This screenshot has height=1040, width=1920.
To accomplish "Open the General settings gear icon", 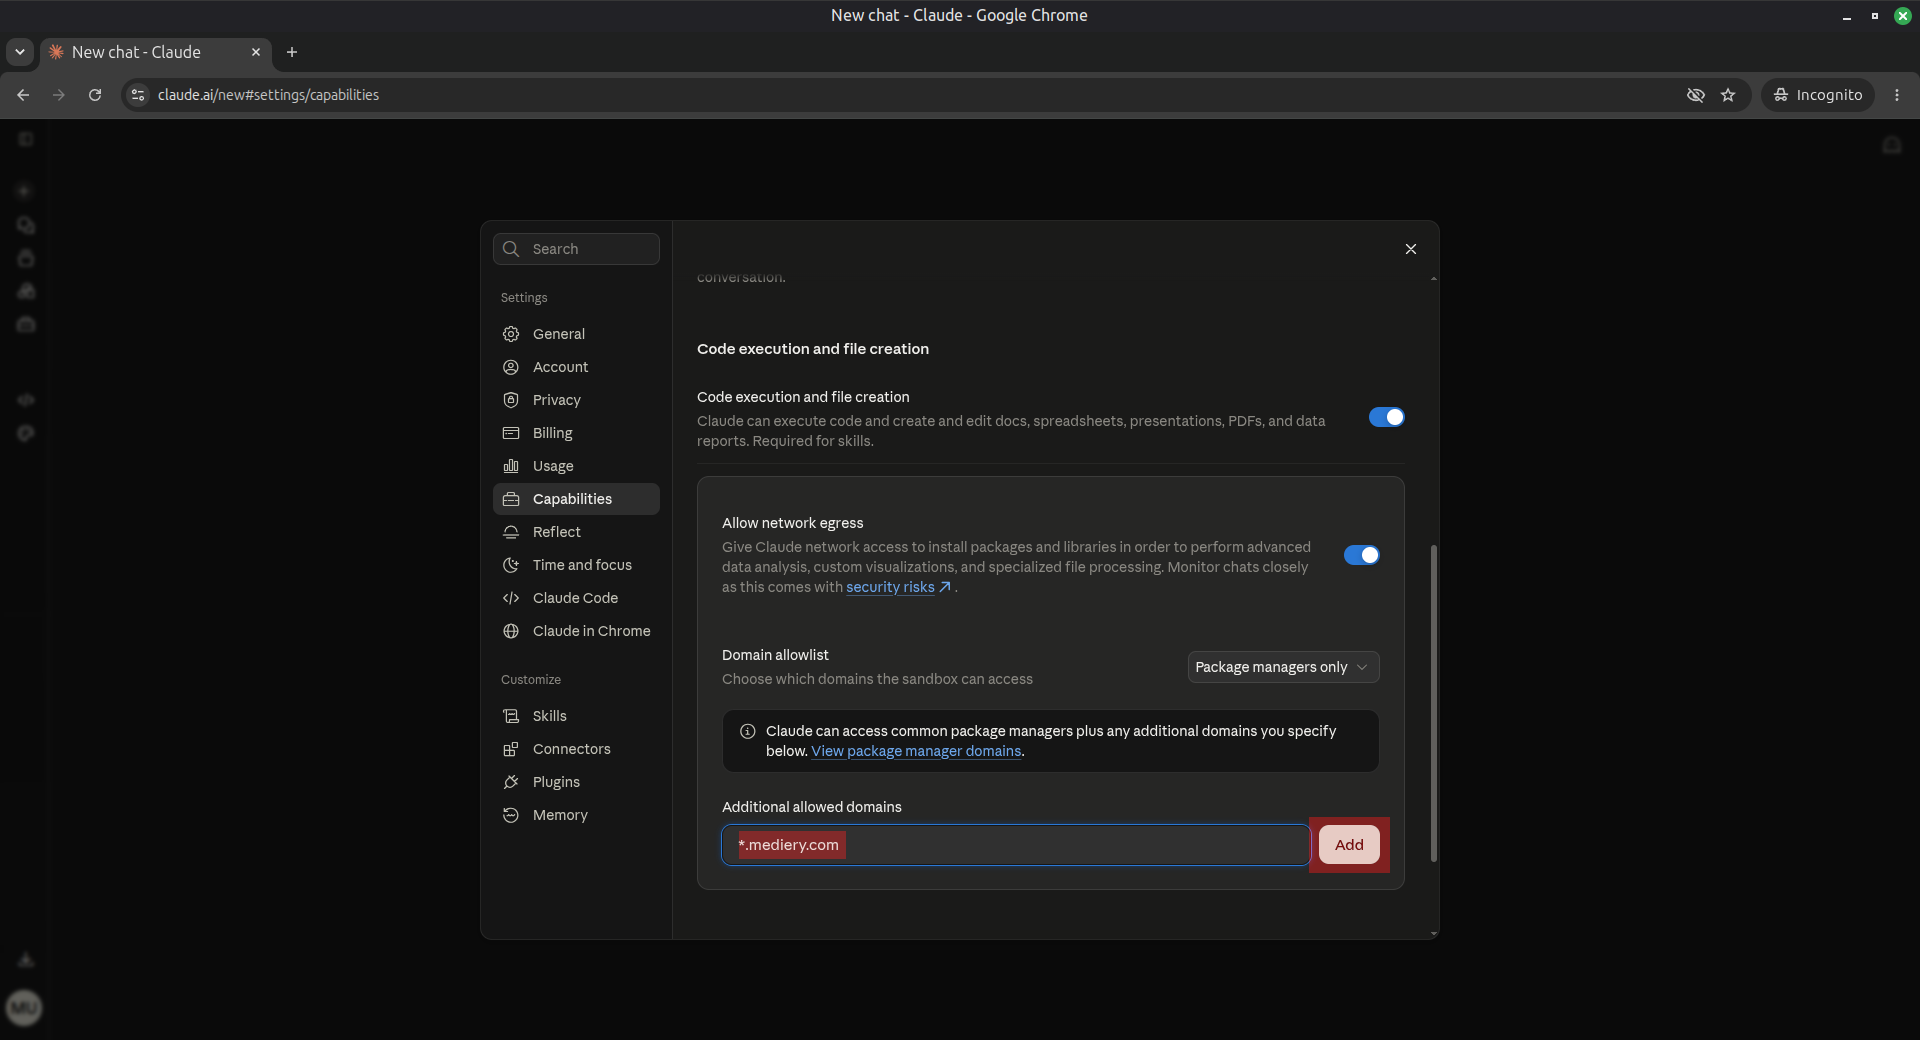I will (511, 334).
